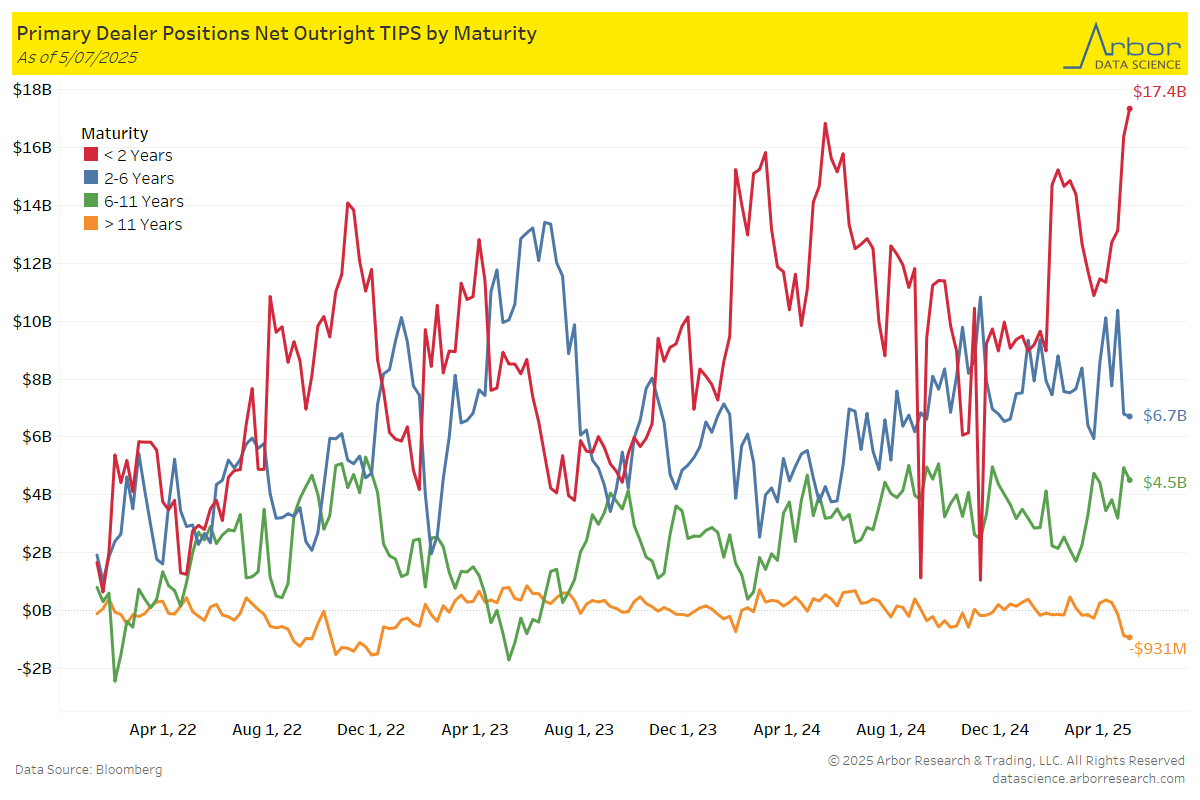Click the "As of 5/07/2025" subtitle

(x=77, y=57)
